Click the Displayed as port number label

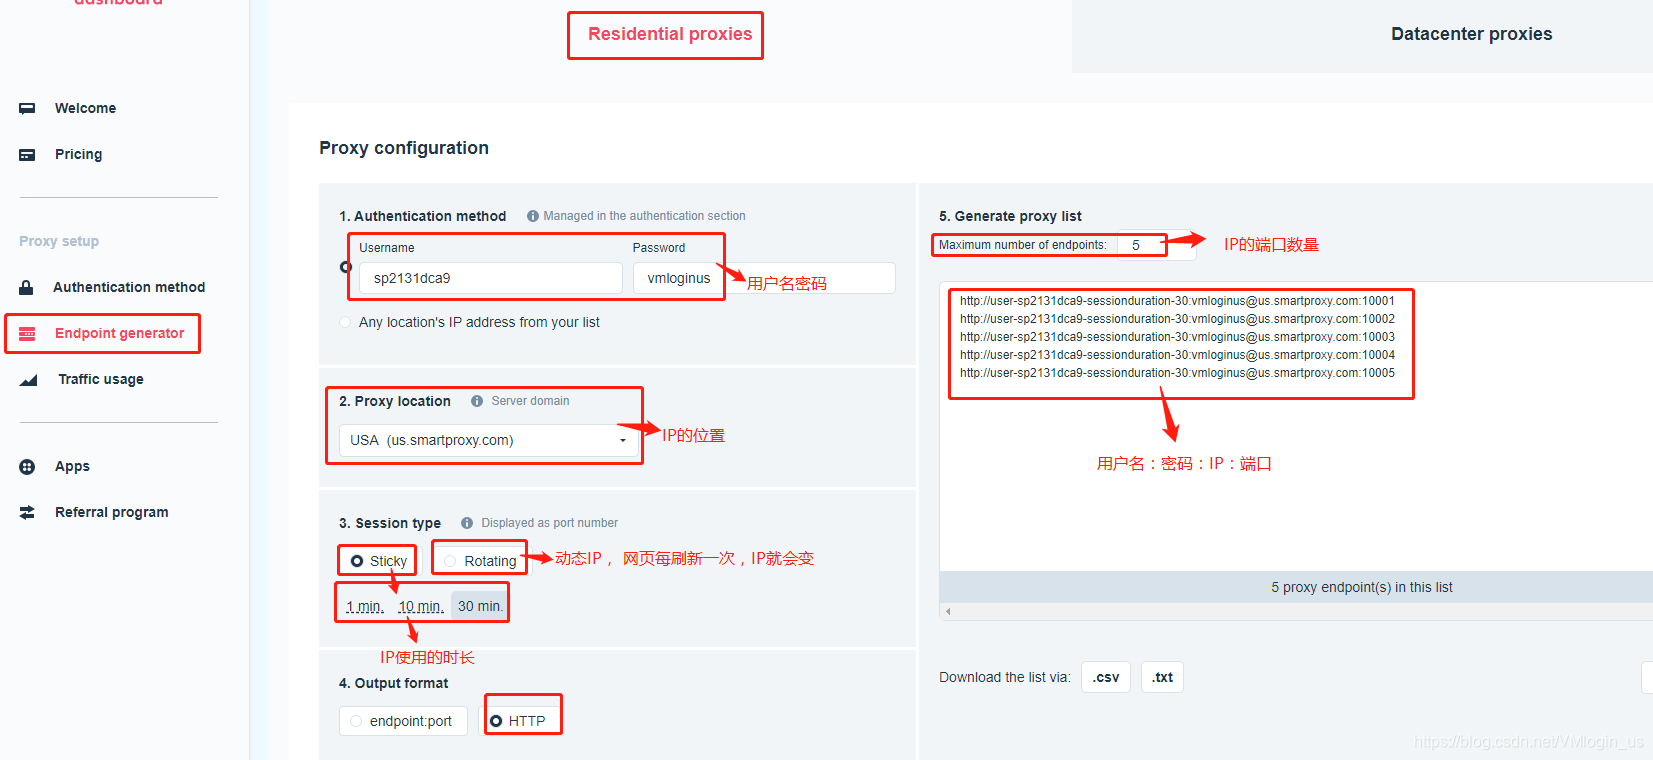pos(549,523)
